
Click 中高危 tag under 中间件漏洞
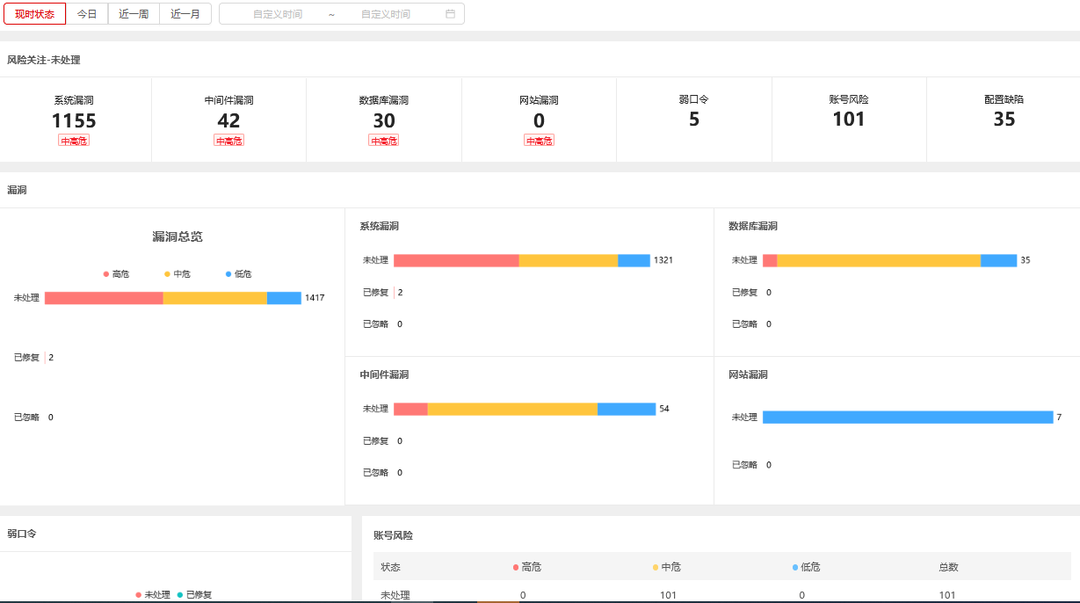229,141
